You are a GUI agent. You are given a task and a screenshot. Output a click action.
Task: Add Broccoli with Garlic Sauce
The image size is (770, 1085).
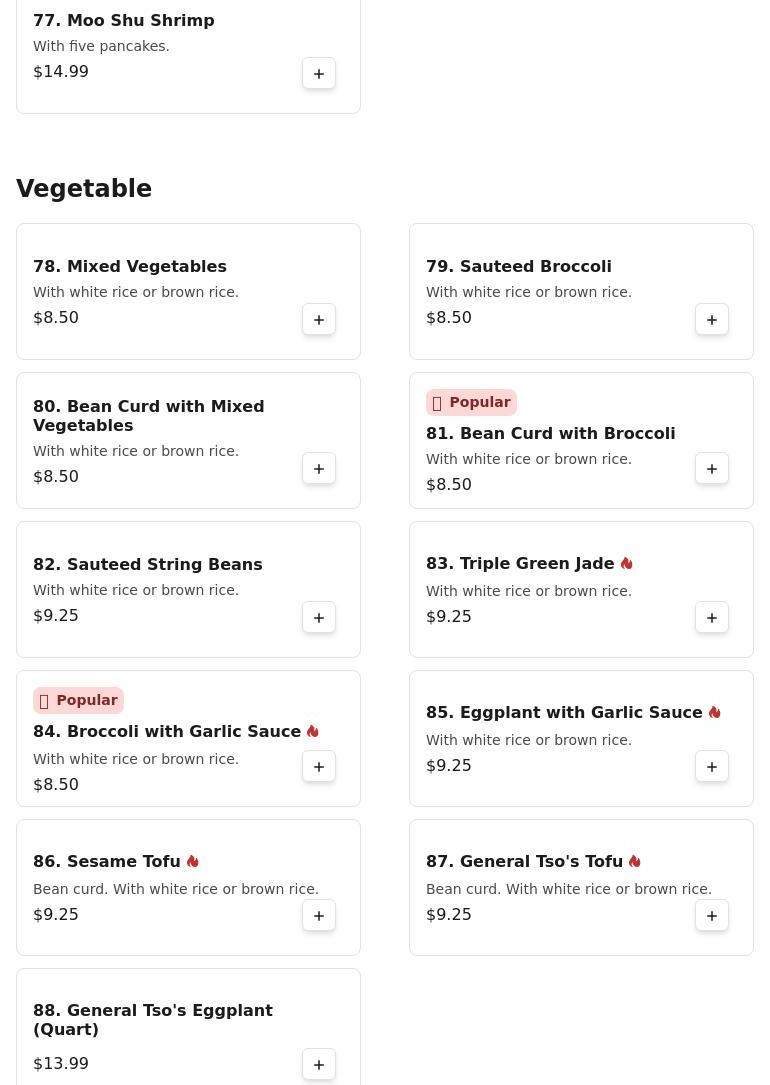(x=319, y=766)
